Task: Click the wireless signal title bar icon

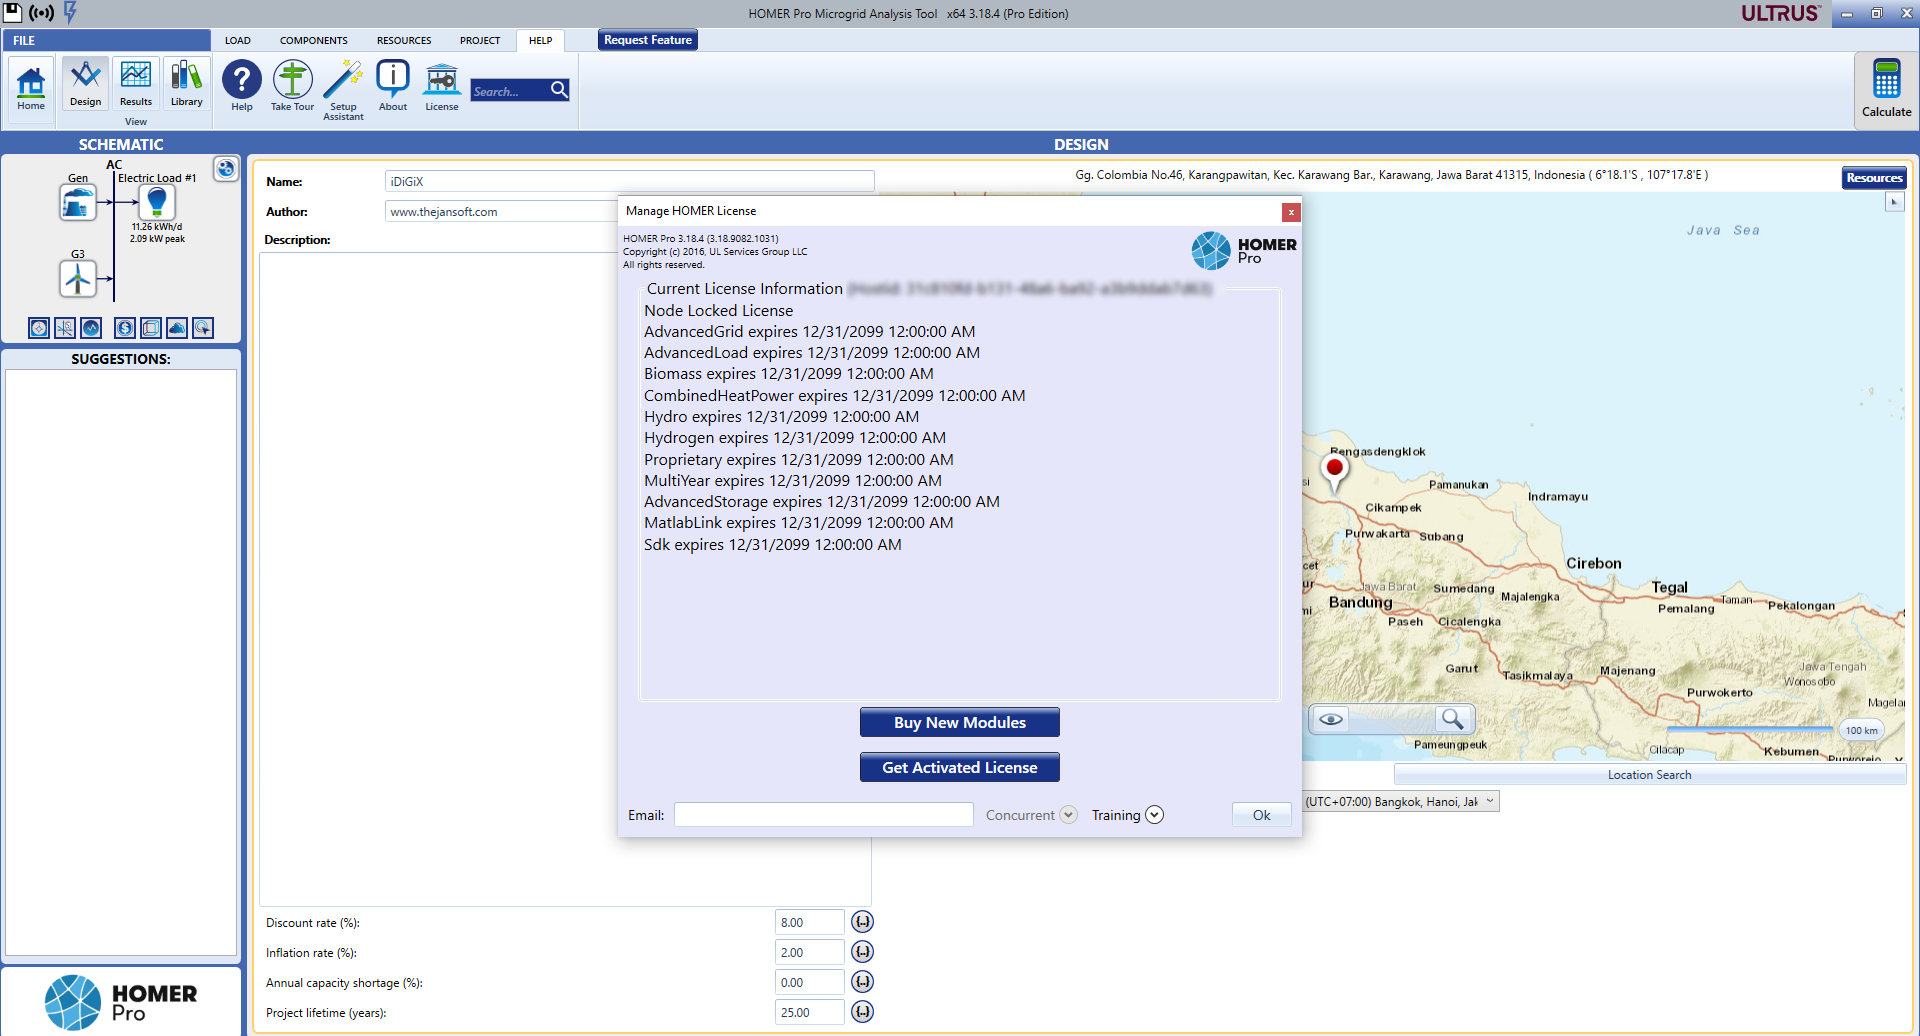Action: [x=41, y=13]
